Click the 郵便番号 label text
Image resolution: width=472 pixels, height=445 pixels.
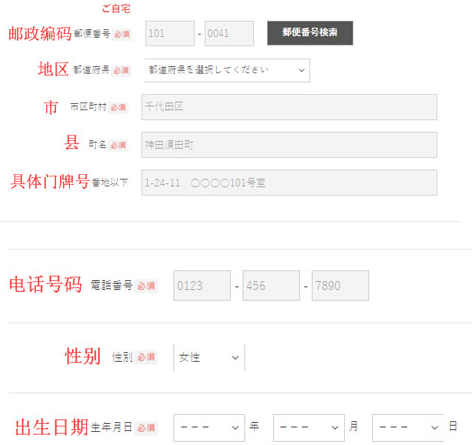click(x=92, y=33)
